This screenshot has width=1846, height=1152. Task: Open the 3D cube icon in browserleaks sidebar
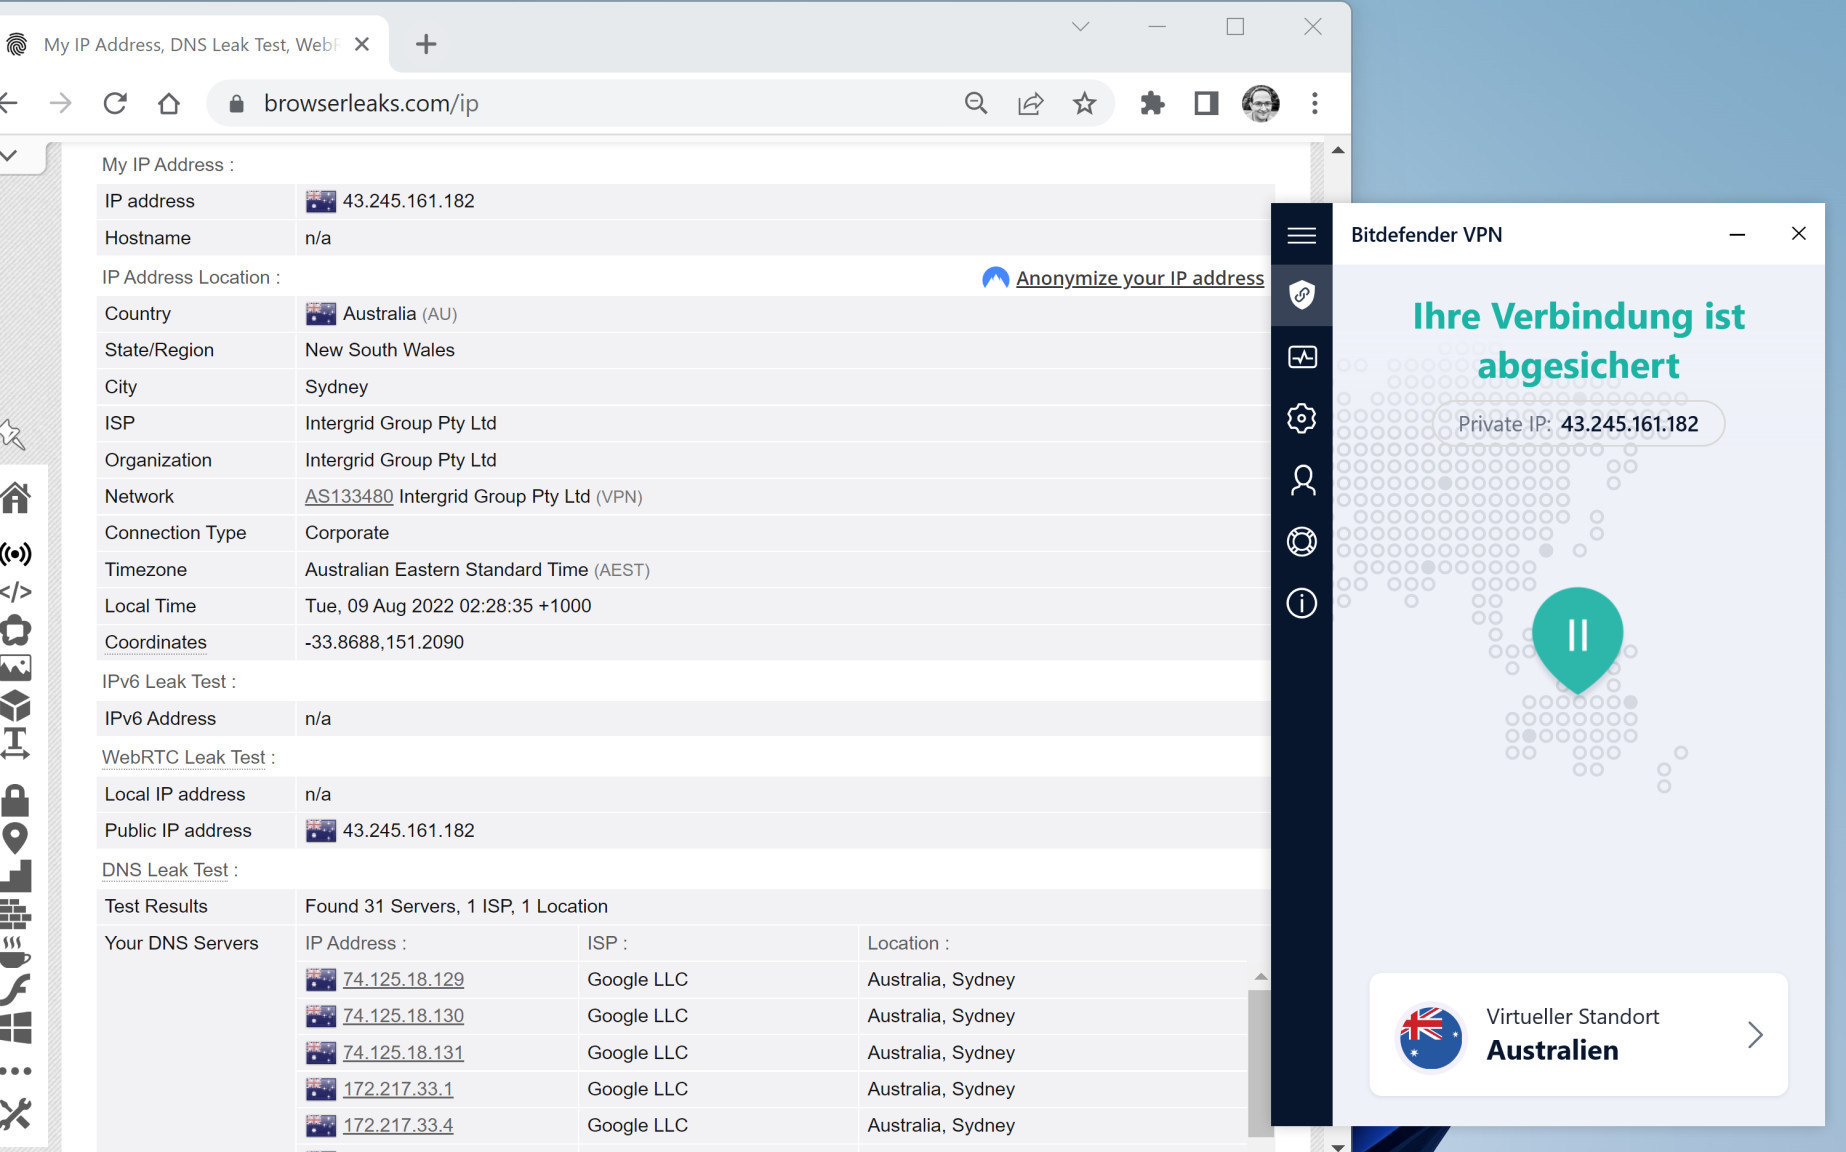pyautogui.click(x=16, y=705)
